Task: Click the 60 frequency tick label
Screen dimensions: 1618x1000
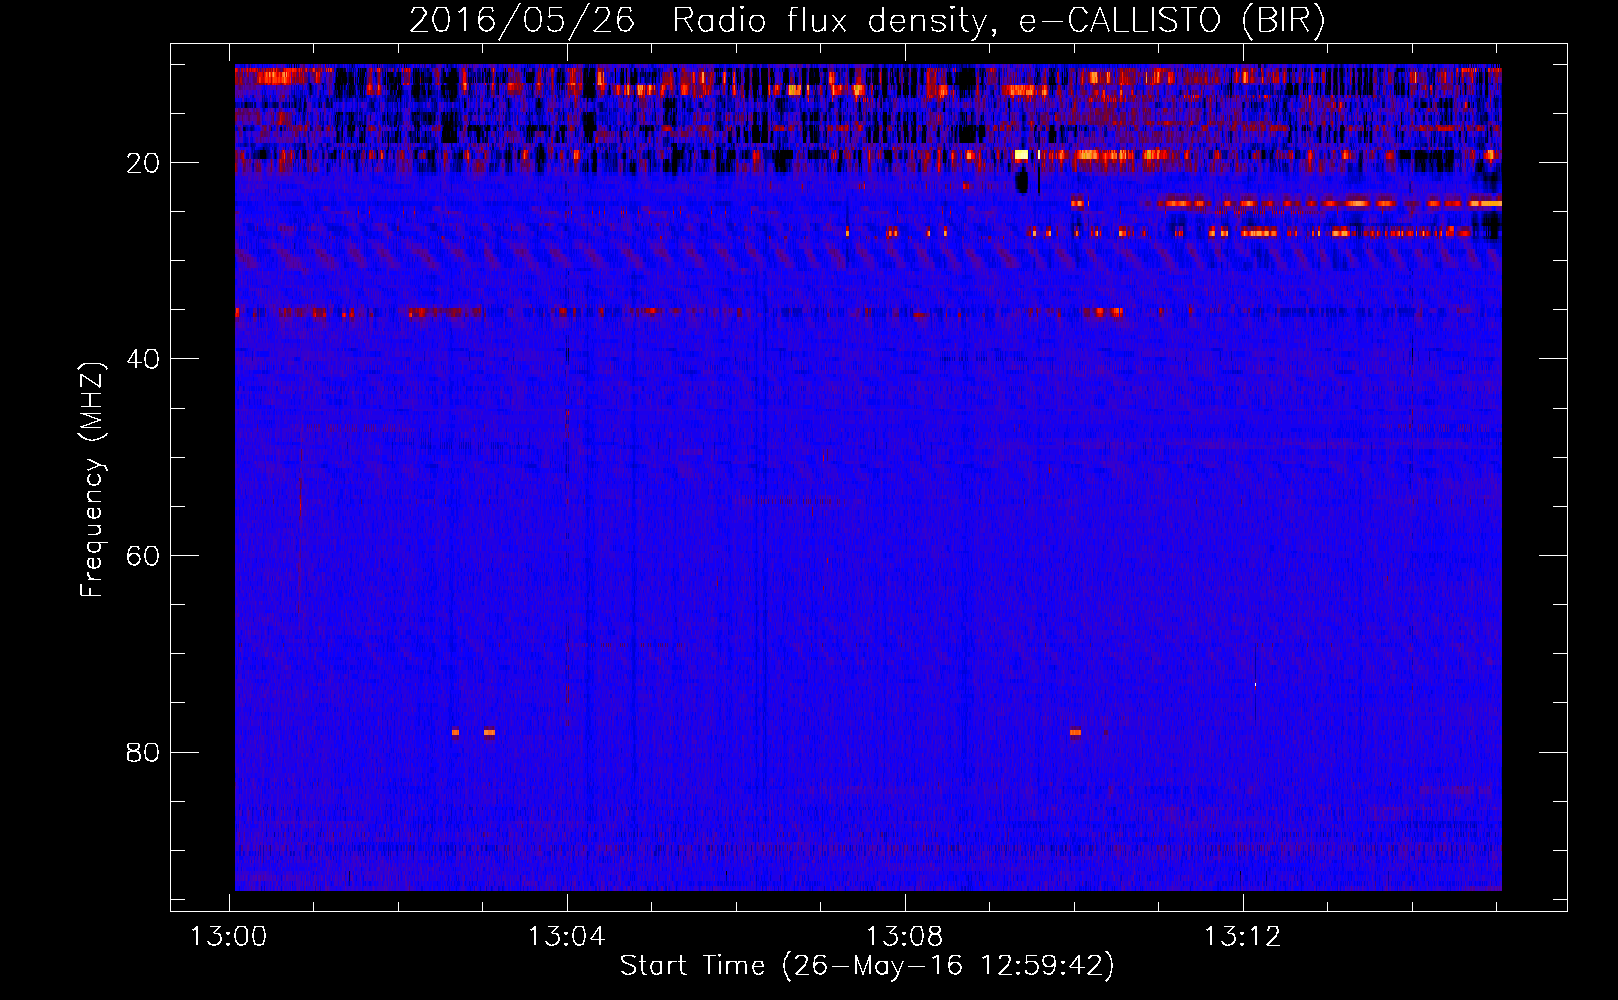Action: click(x=143, y=556)
